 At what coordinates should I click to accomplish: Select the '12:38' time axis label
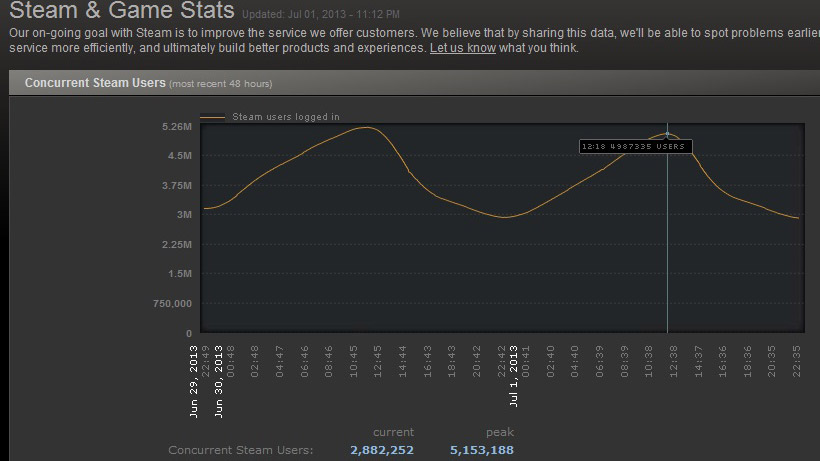click(x=673, y=361)
